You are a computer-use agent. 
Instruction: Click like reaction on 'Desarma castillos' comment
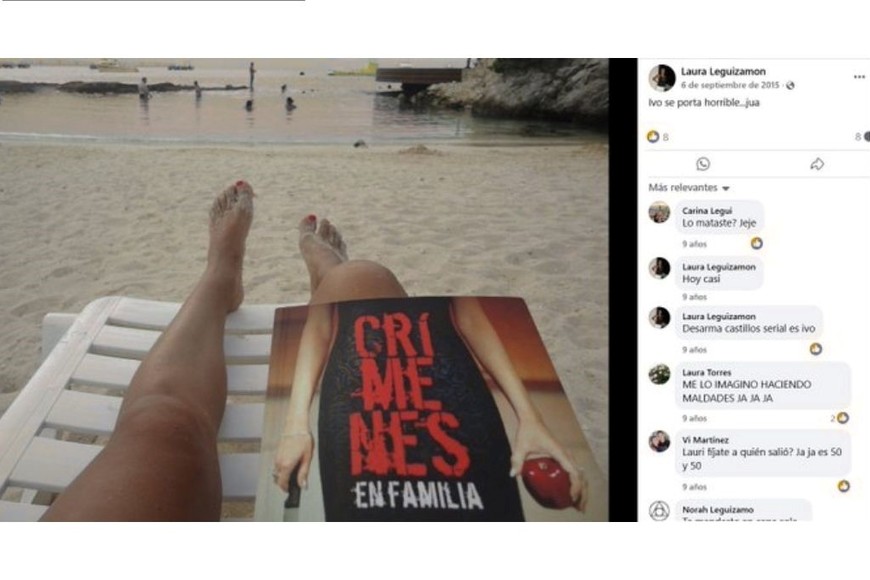(816, 349)
